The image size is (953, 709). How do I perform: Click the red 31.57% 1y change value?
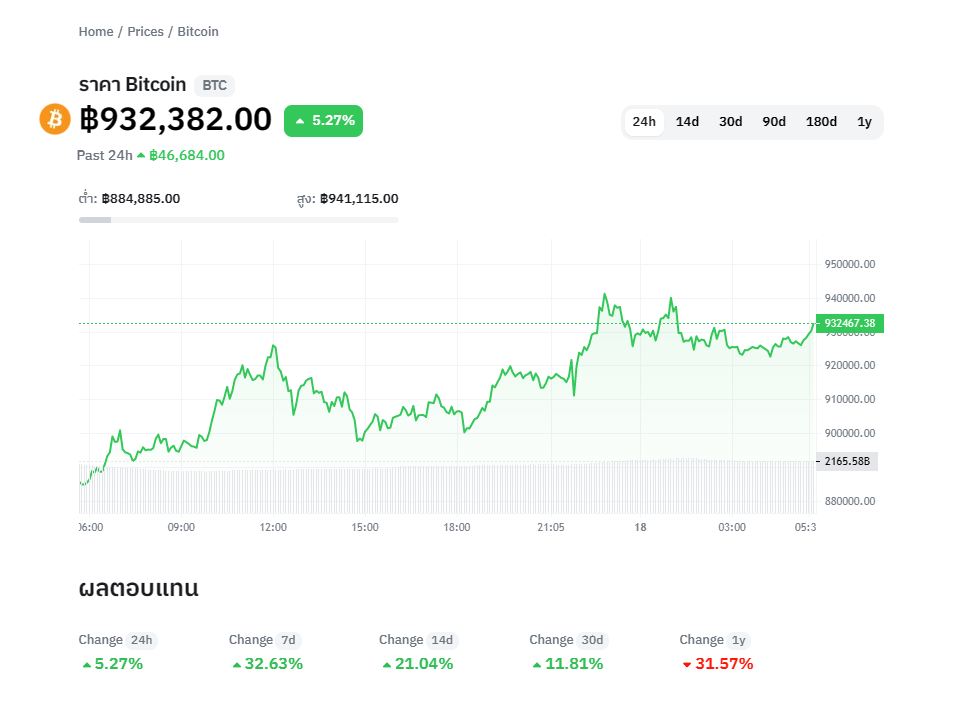[x=724, y=663]
